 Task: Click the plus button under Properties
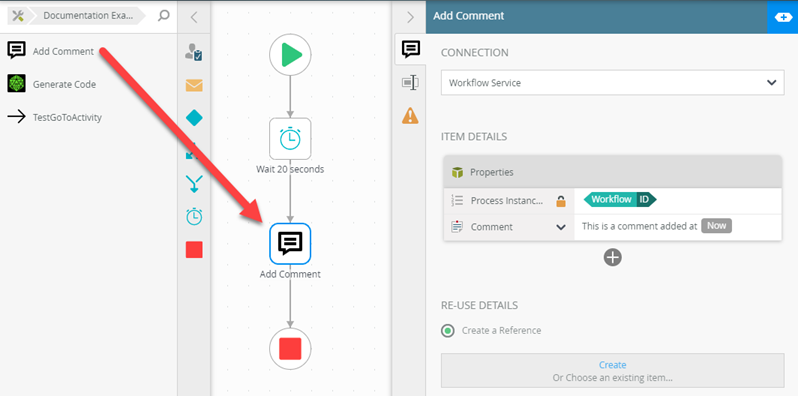613,258
